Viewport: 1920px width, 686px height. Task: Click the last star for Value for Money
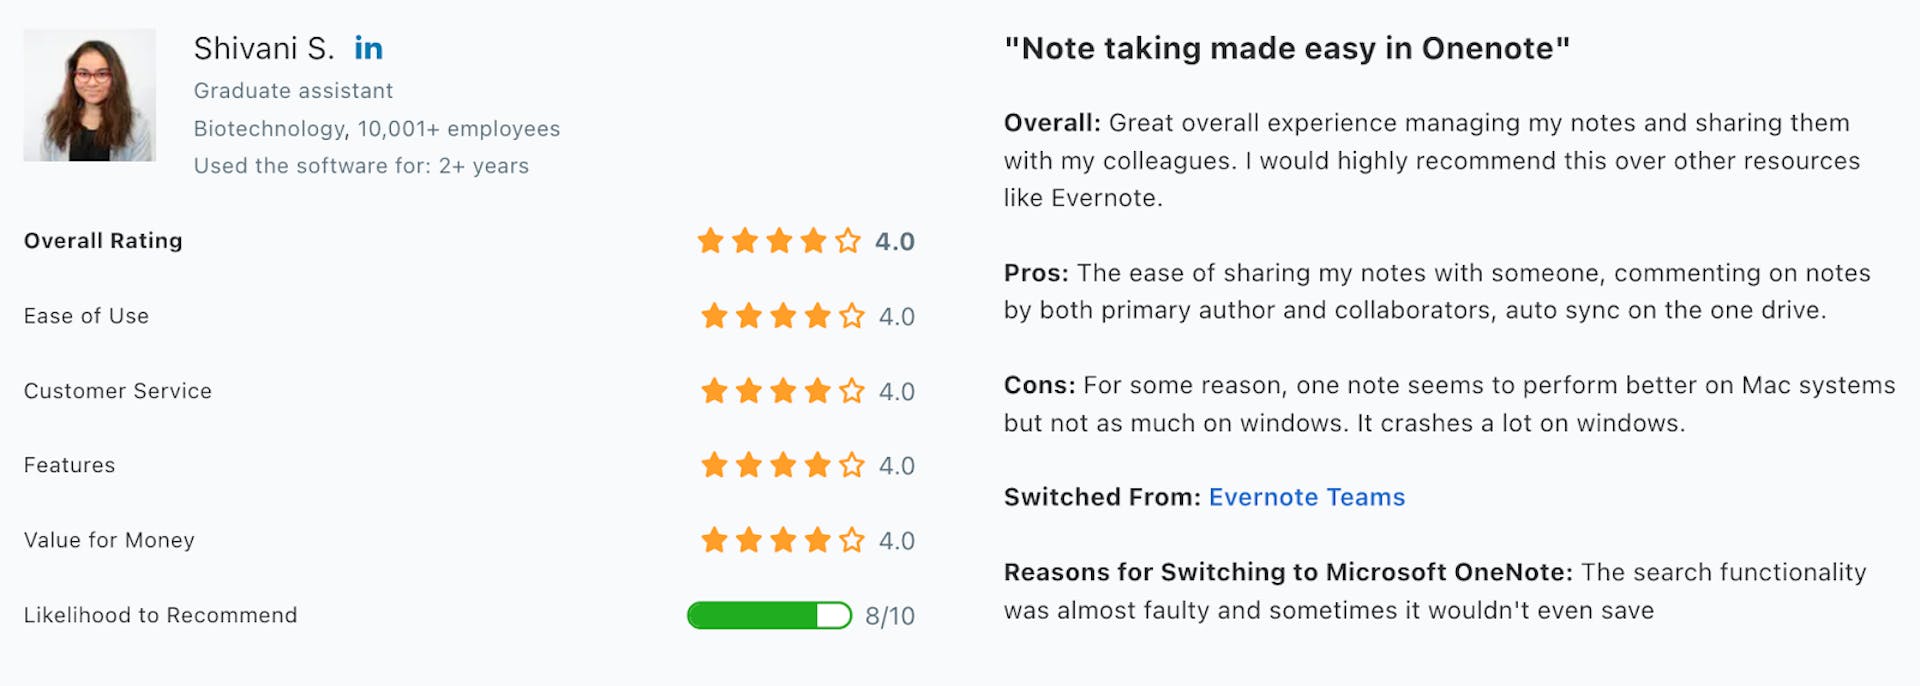coord(853,540)
